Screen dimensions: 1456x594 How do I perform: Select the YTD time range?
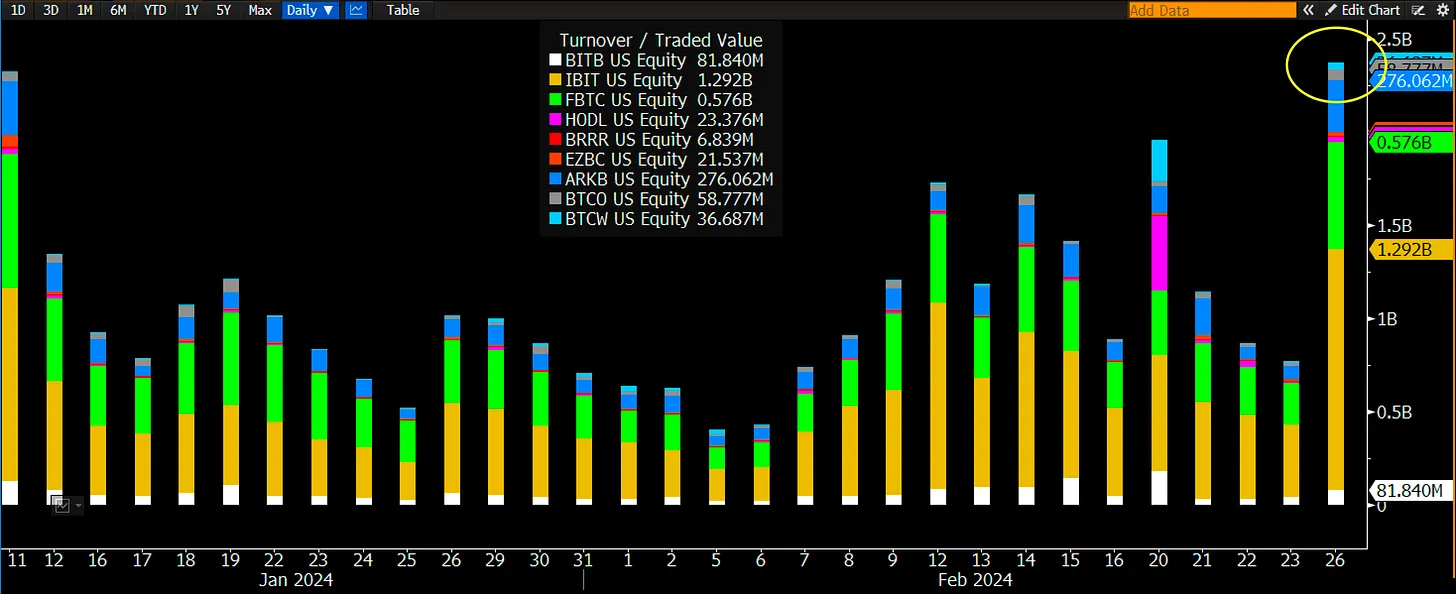coord(155,10)
